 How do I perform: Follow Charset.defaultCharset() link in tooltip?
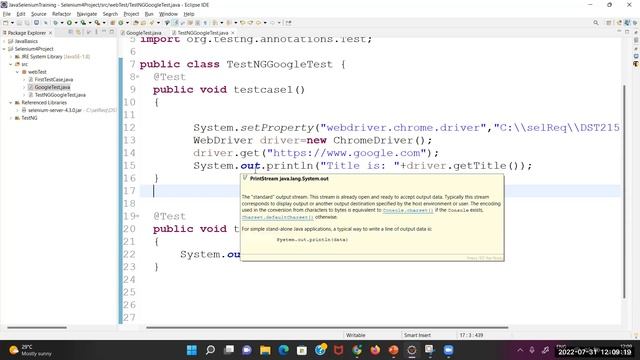pos(278,217)
